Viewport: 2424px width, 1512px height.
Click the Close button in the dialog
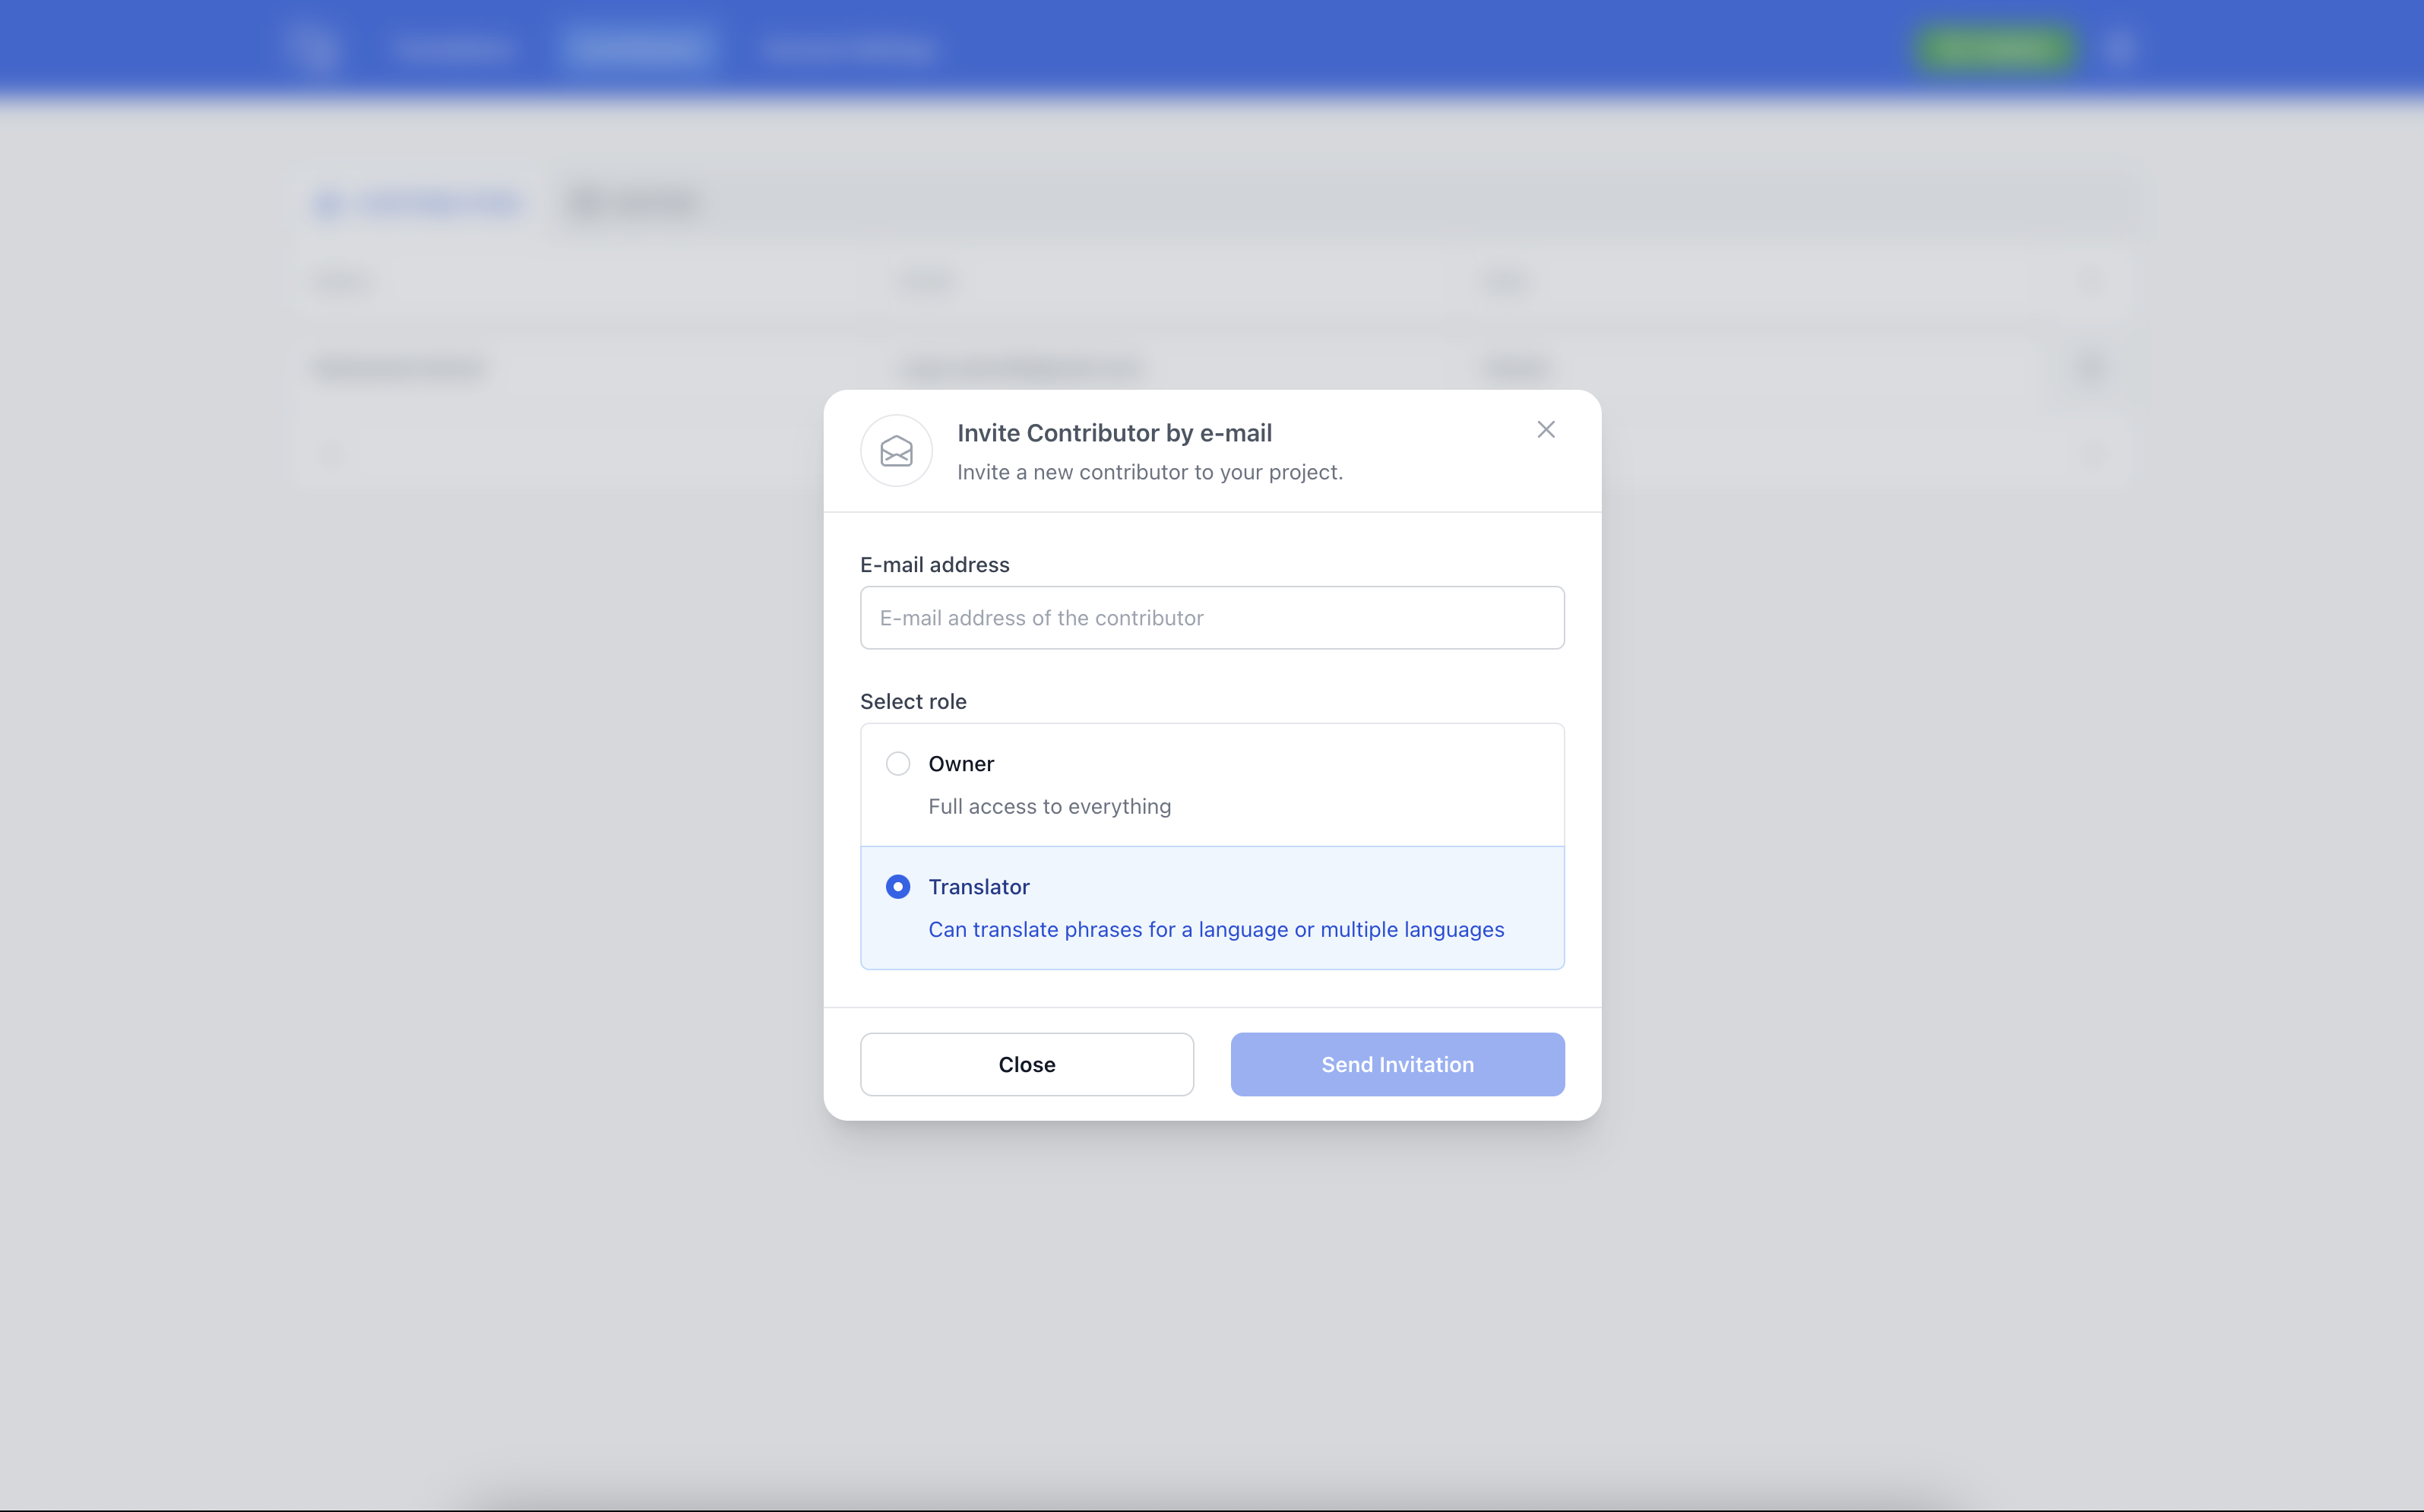click(x=1026, y=1064)
